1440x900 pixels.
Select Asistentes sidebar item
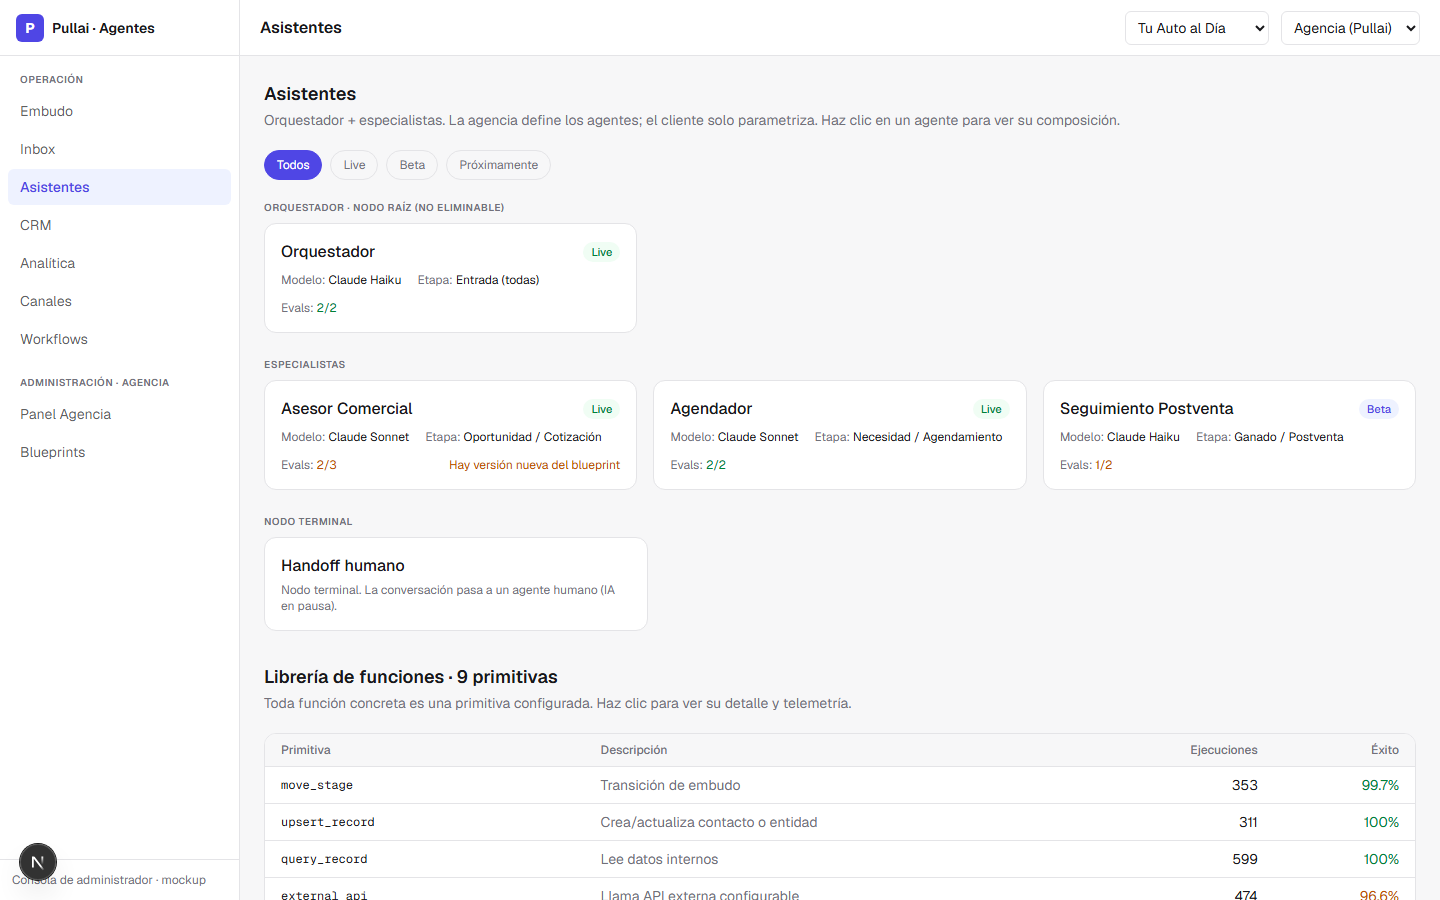click(119, 187)
